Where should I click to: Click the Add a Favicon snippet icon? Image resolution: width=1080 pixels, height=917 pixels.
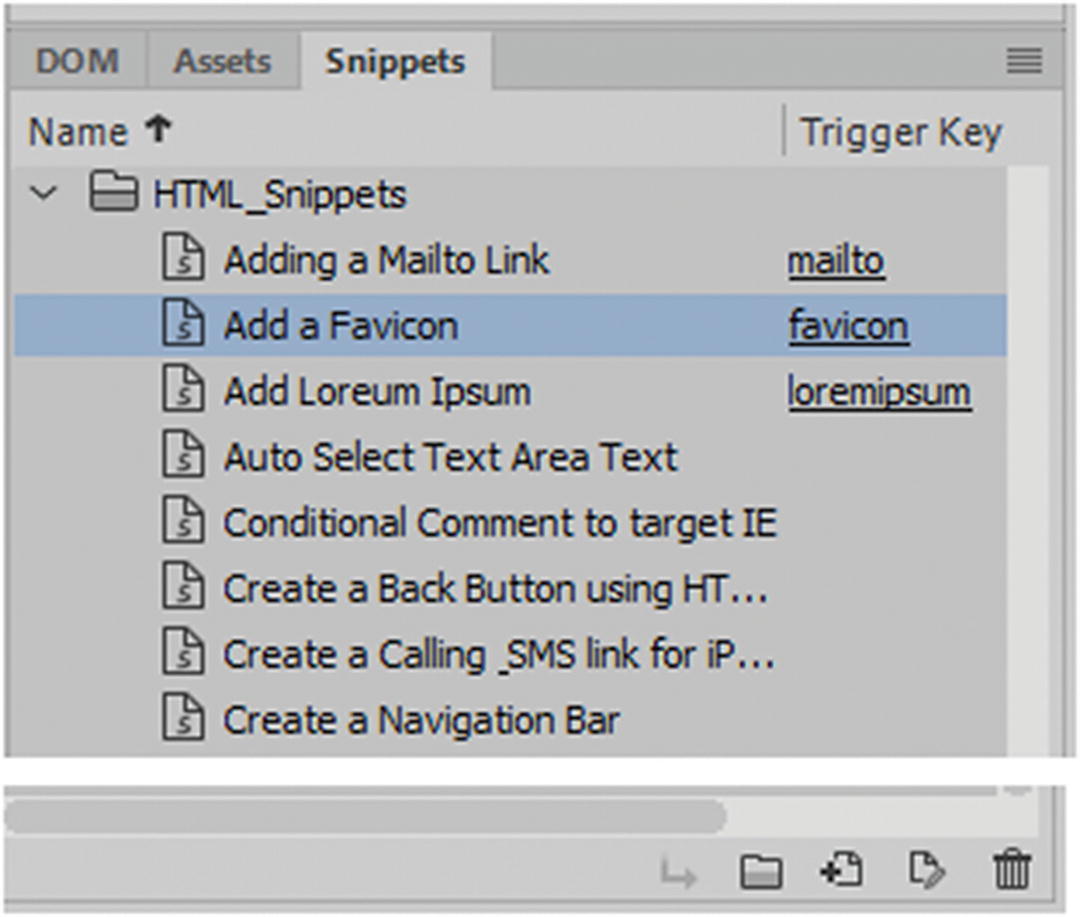point(183,326)
